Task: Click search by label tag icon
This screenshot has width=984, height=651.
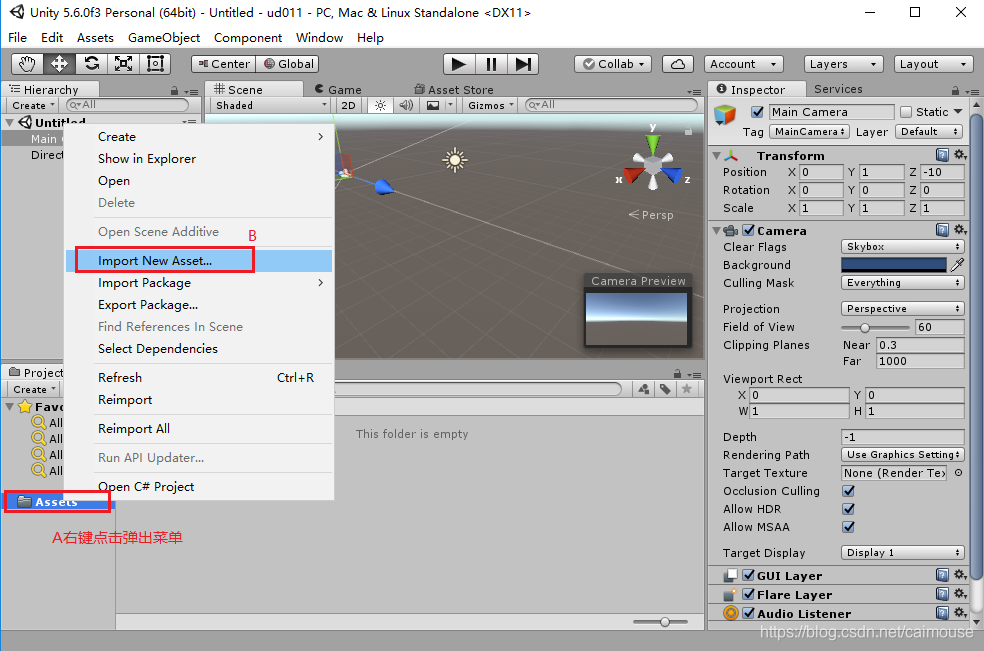Action: pyautogui.click(x=665, y=389)
